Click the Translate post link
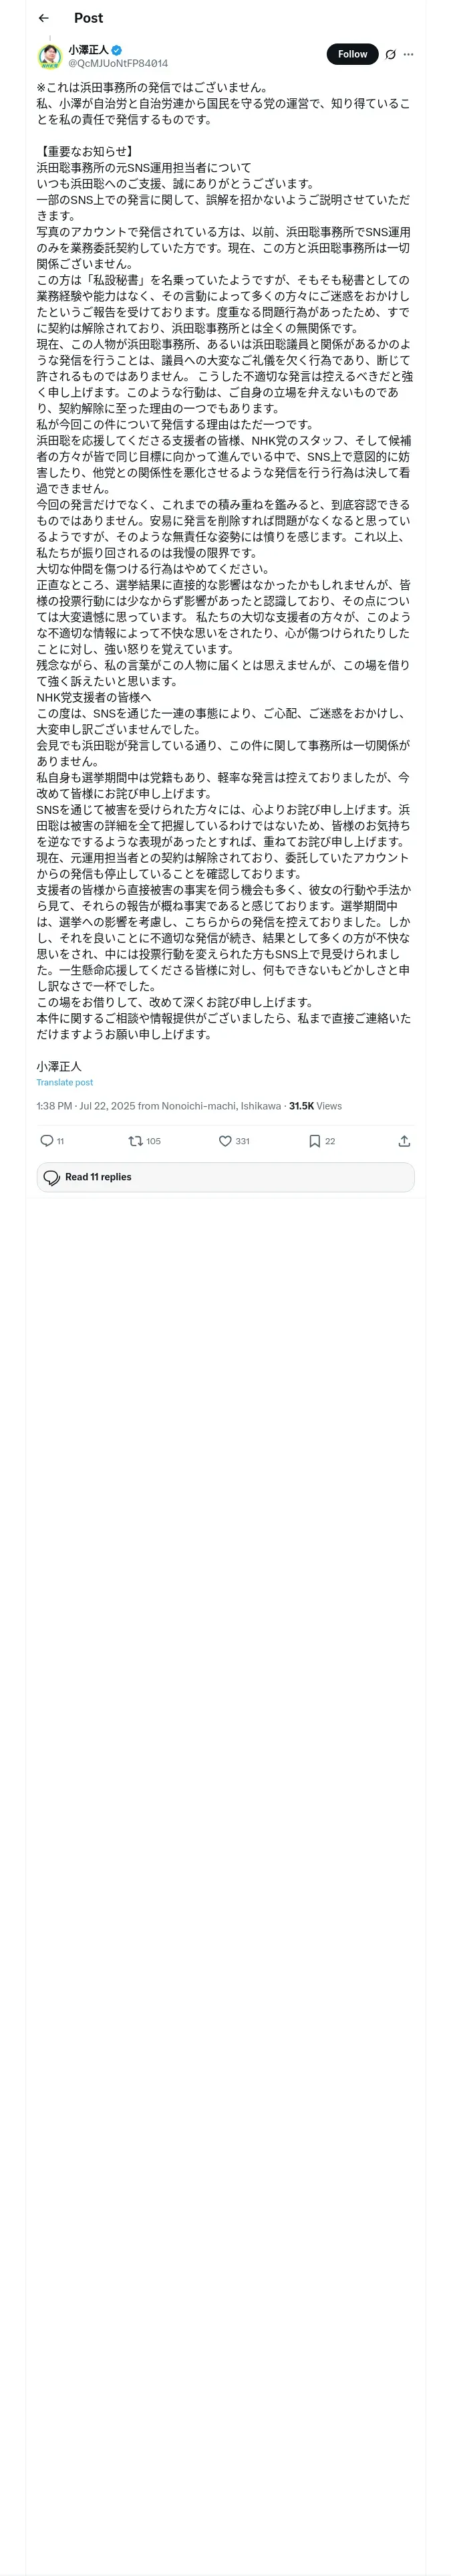Screen dimensions: 451x2576 point(65,1082)
